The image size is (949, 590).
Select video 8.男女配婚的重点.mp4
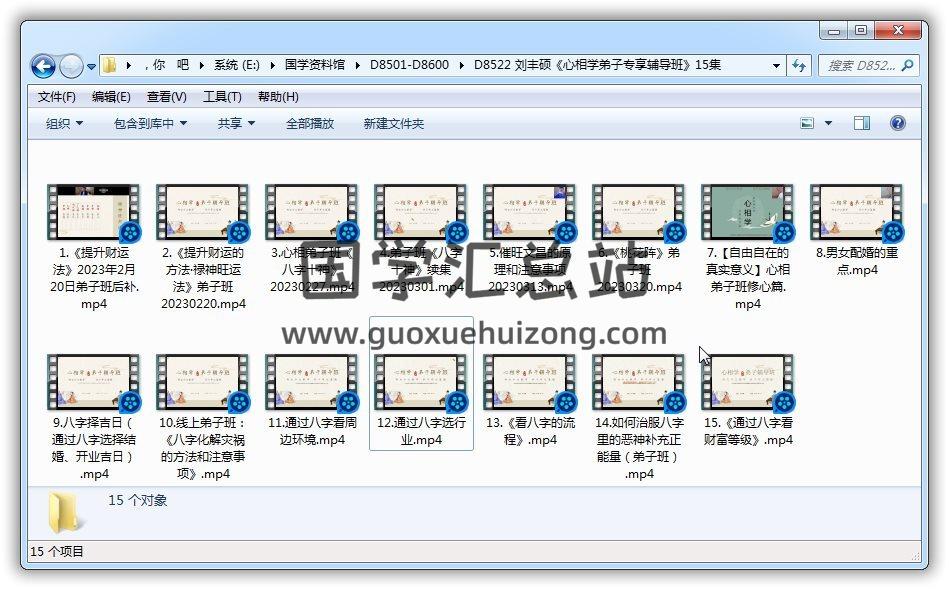(x=856, y=230)
